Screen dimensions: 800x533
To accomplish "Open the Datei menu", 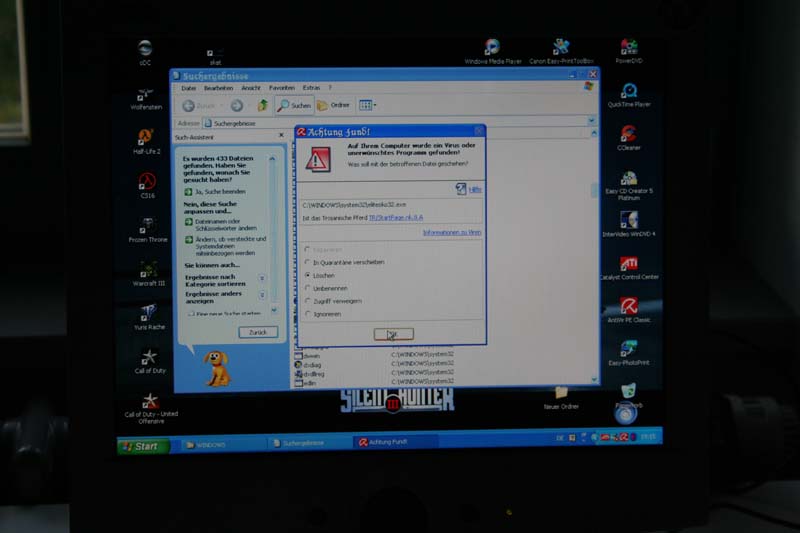I will tap(188, 88).
